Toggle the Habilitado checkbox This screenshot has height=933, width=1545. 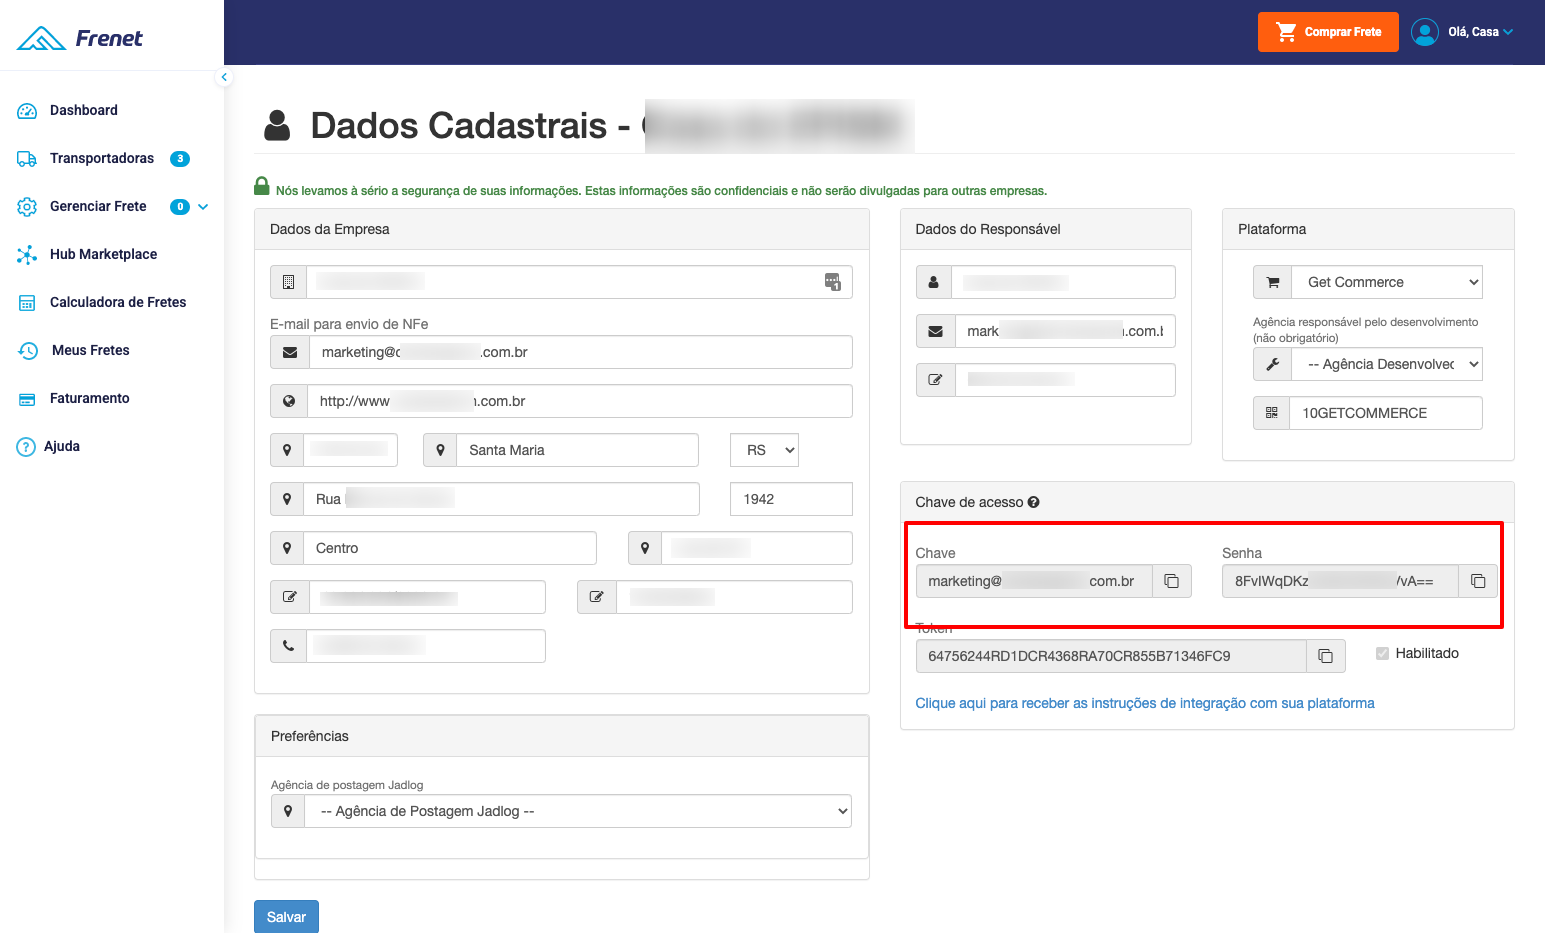[1382, 653]
